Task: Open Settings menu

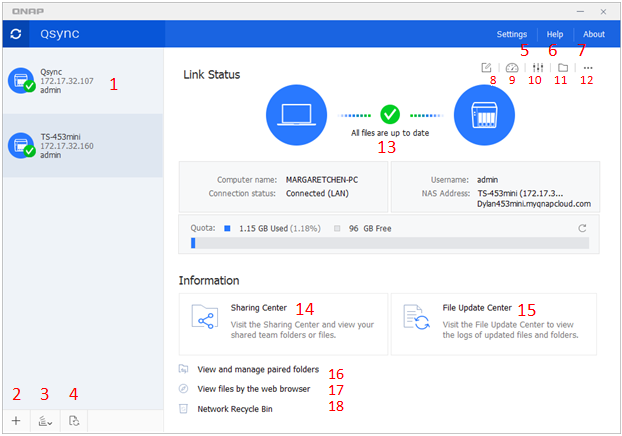Action: pos(512,34)
